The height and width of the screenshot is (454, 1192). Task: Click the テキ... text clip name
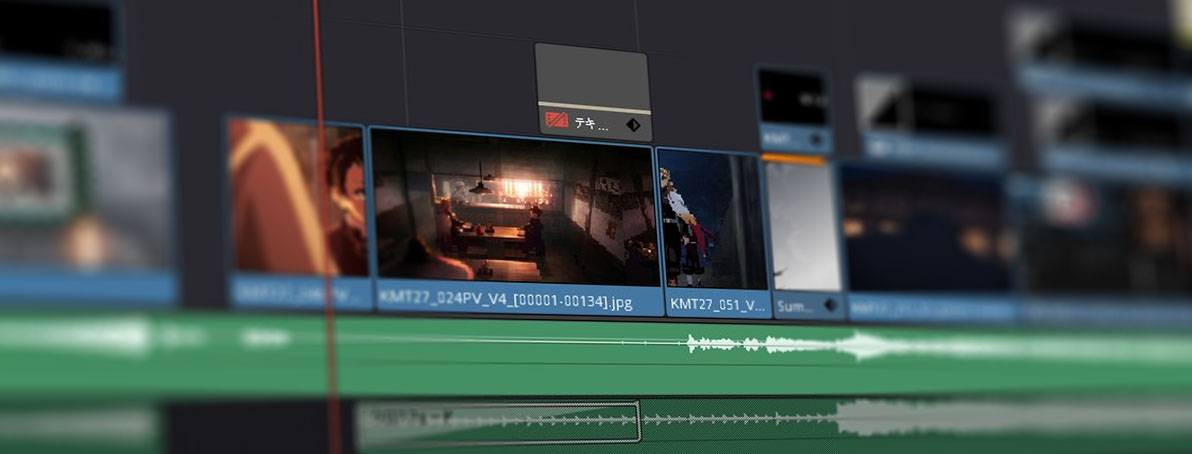click(x=591, y=123)
